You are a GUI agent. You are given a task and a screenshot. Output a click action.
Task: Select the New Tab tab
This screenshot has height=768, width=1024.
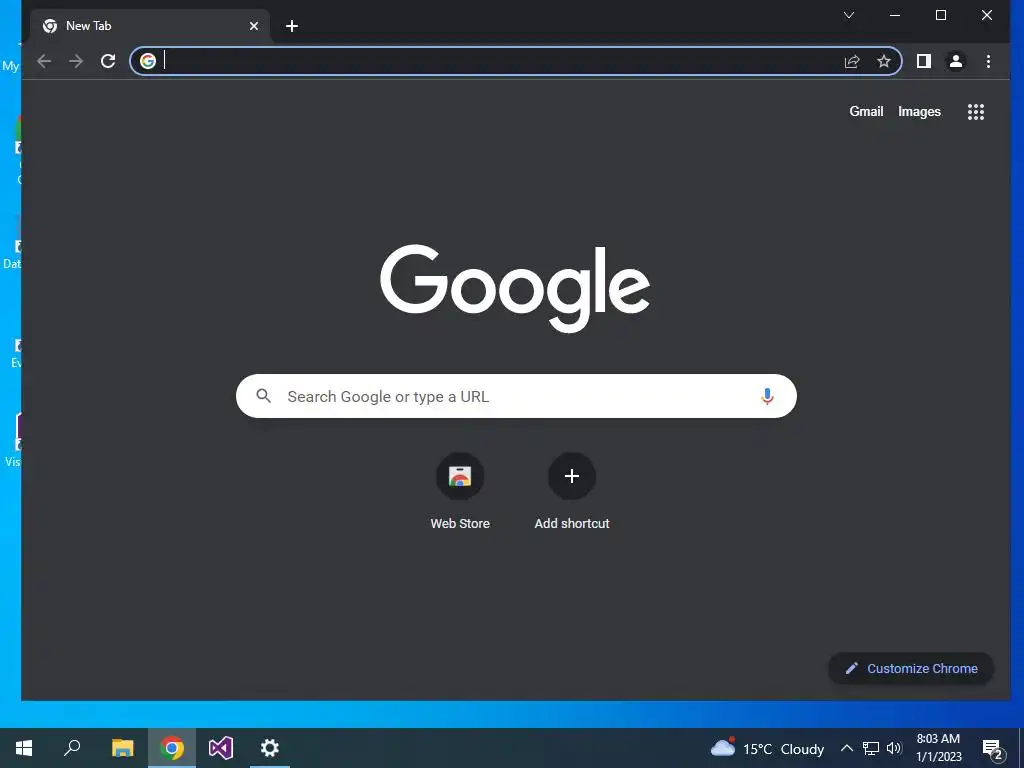150,26
